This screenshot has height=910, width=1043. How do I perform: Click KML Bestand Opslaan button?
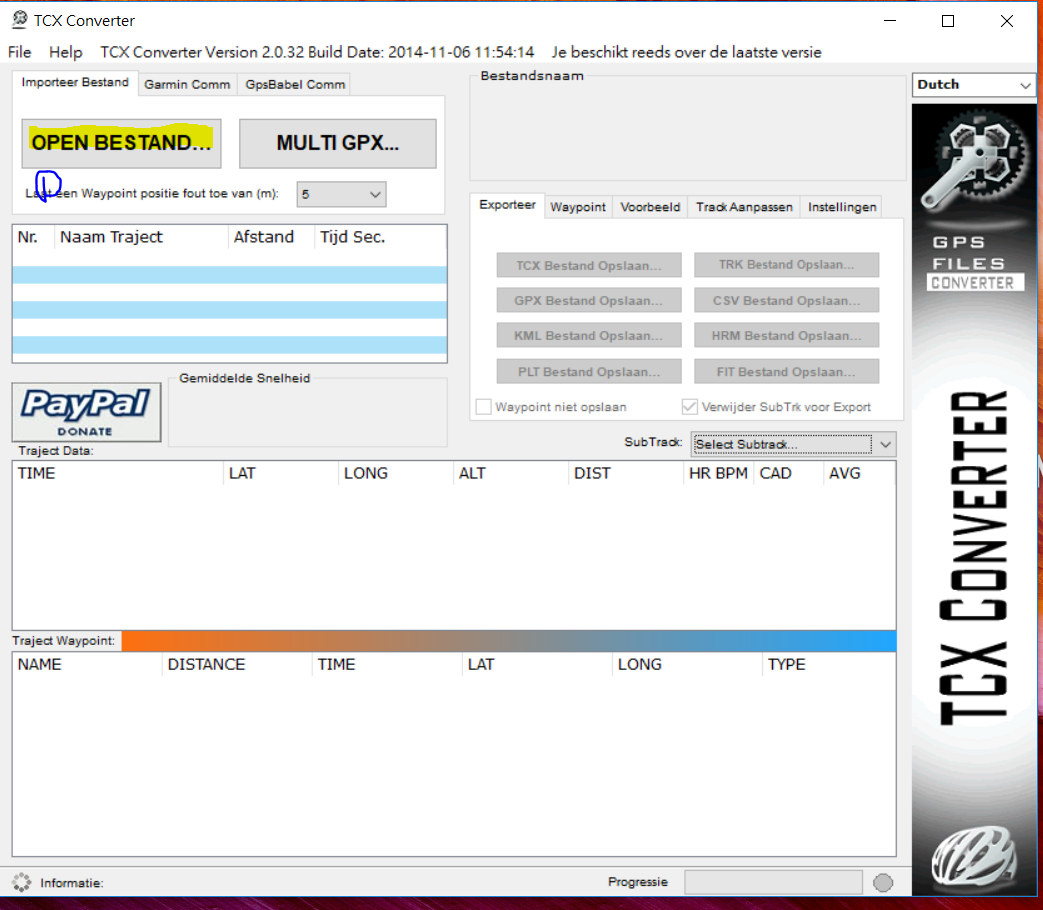tap(589, 336)
